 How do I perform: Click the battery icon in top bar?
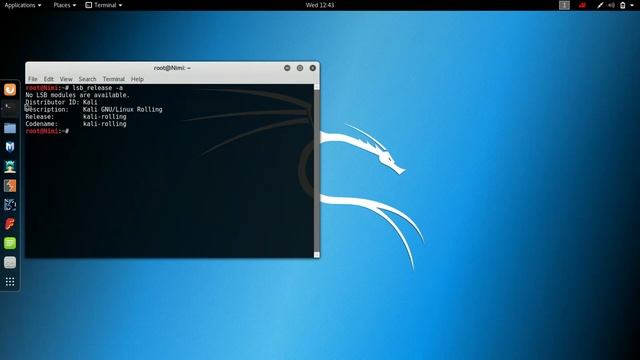pos(622,5)
